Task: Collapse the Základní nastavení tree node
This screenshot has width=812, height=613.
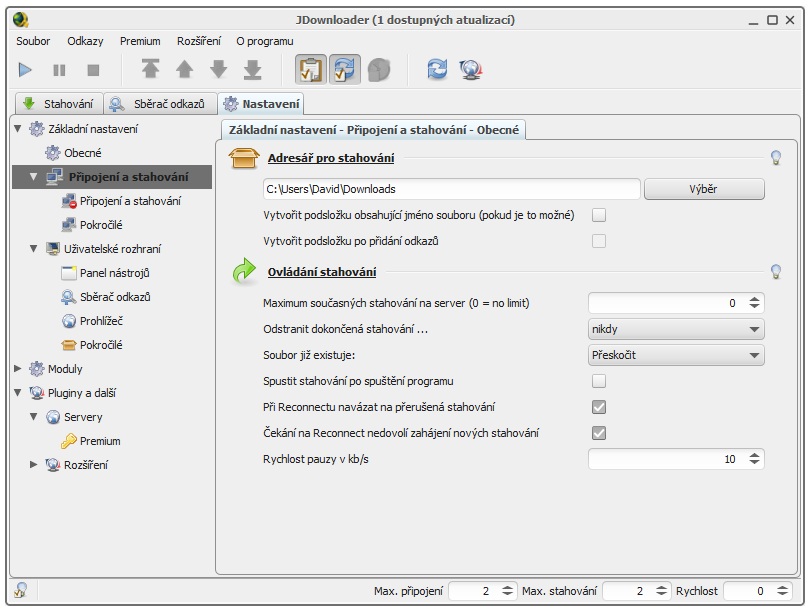Action: coord(18,128)
